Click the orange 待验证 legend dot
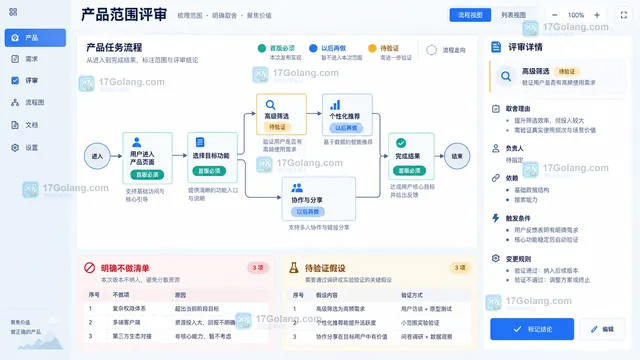The image size is (640, 360). [x=372, y=48]
